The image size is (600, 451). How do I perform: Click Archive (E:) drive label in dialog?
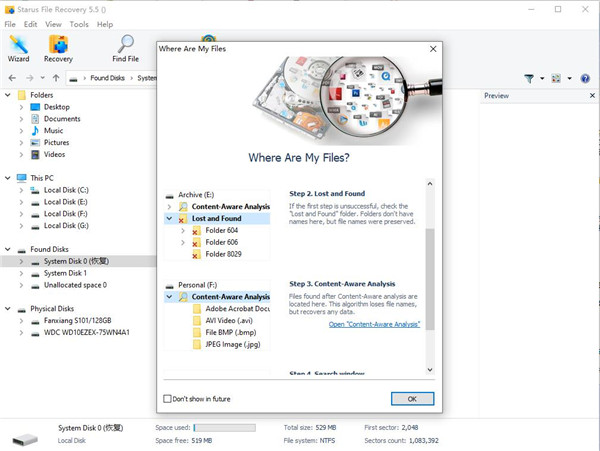click(196, 195)
